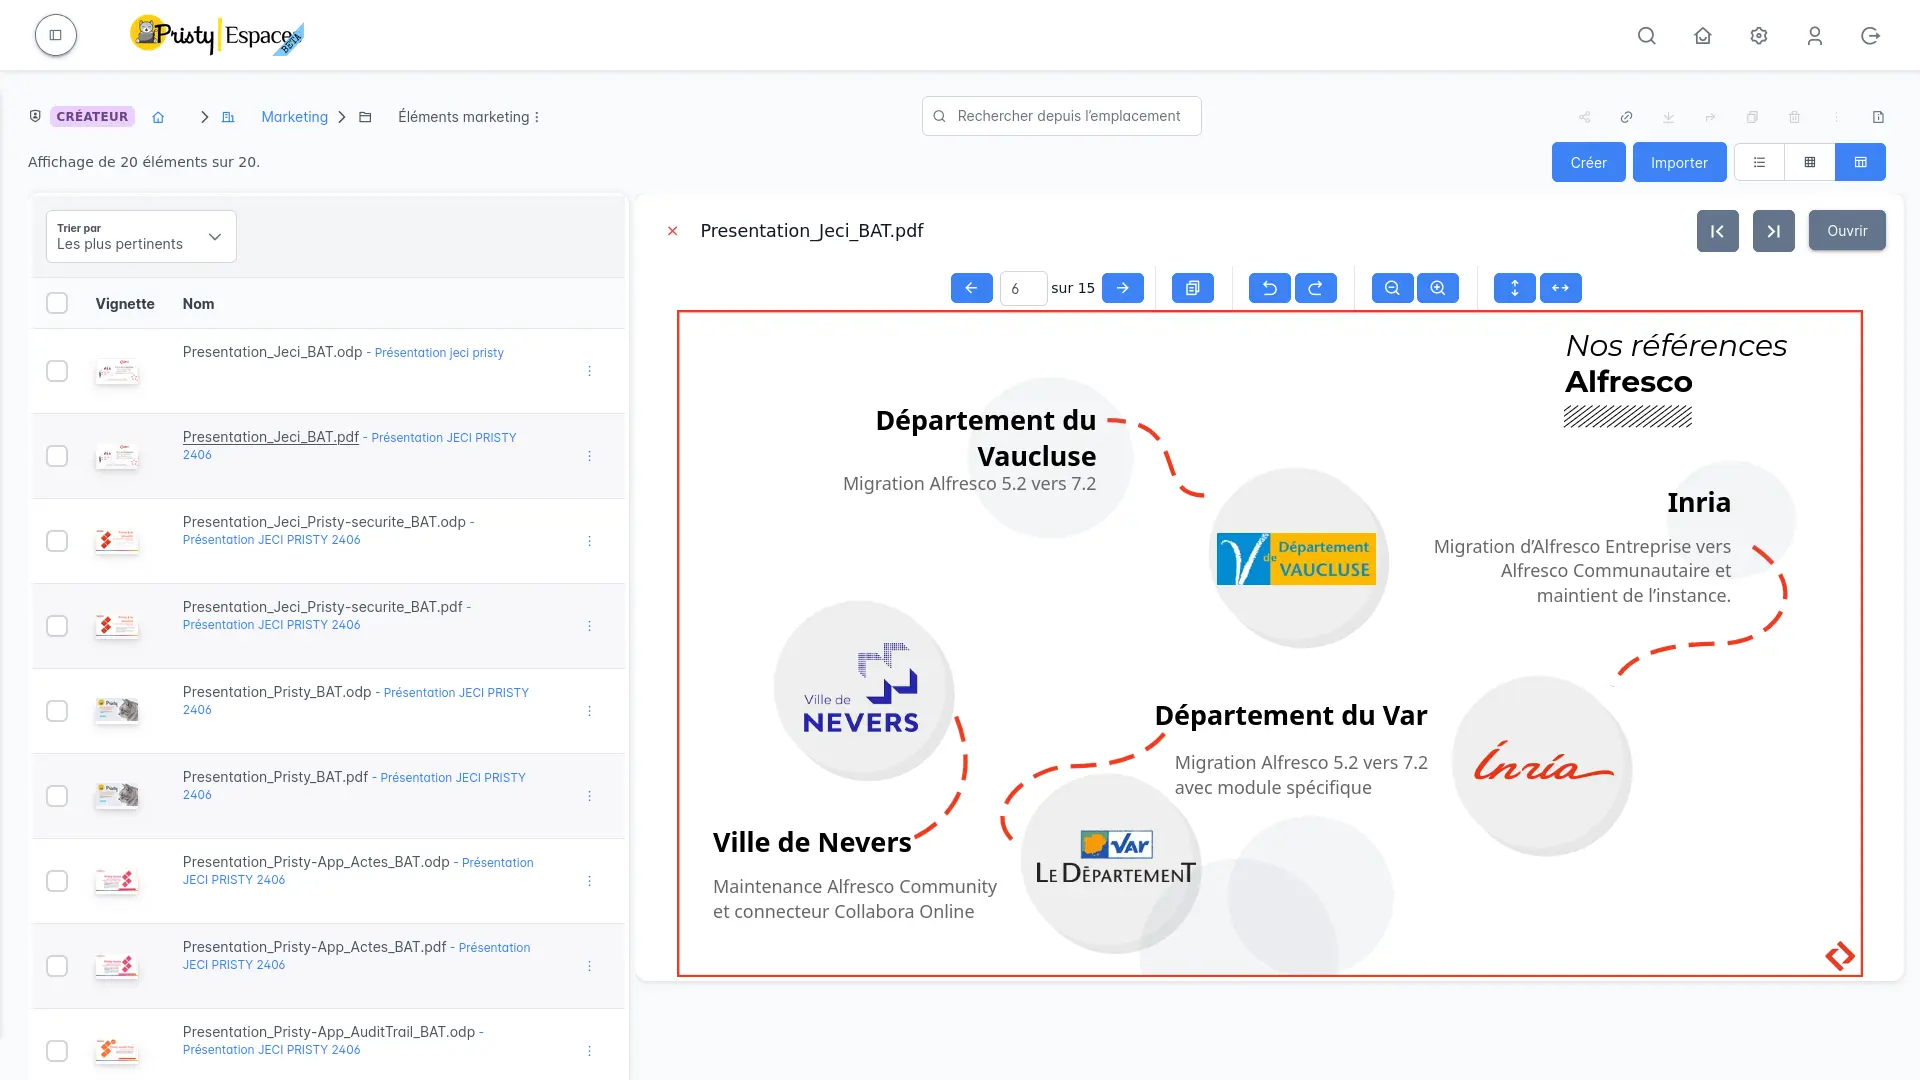Click the trash delete icon
Screen dimensions: 1920x1080
point(1795,117)
